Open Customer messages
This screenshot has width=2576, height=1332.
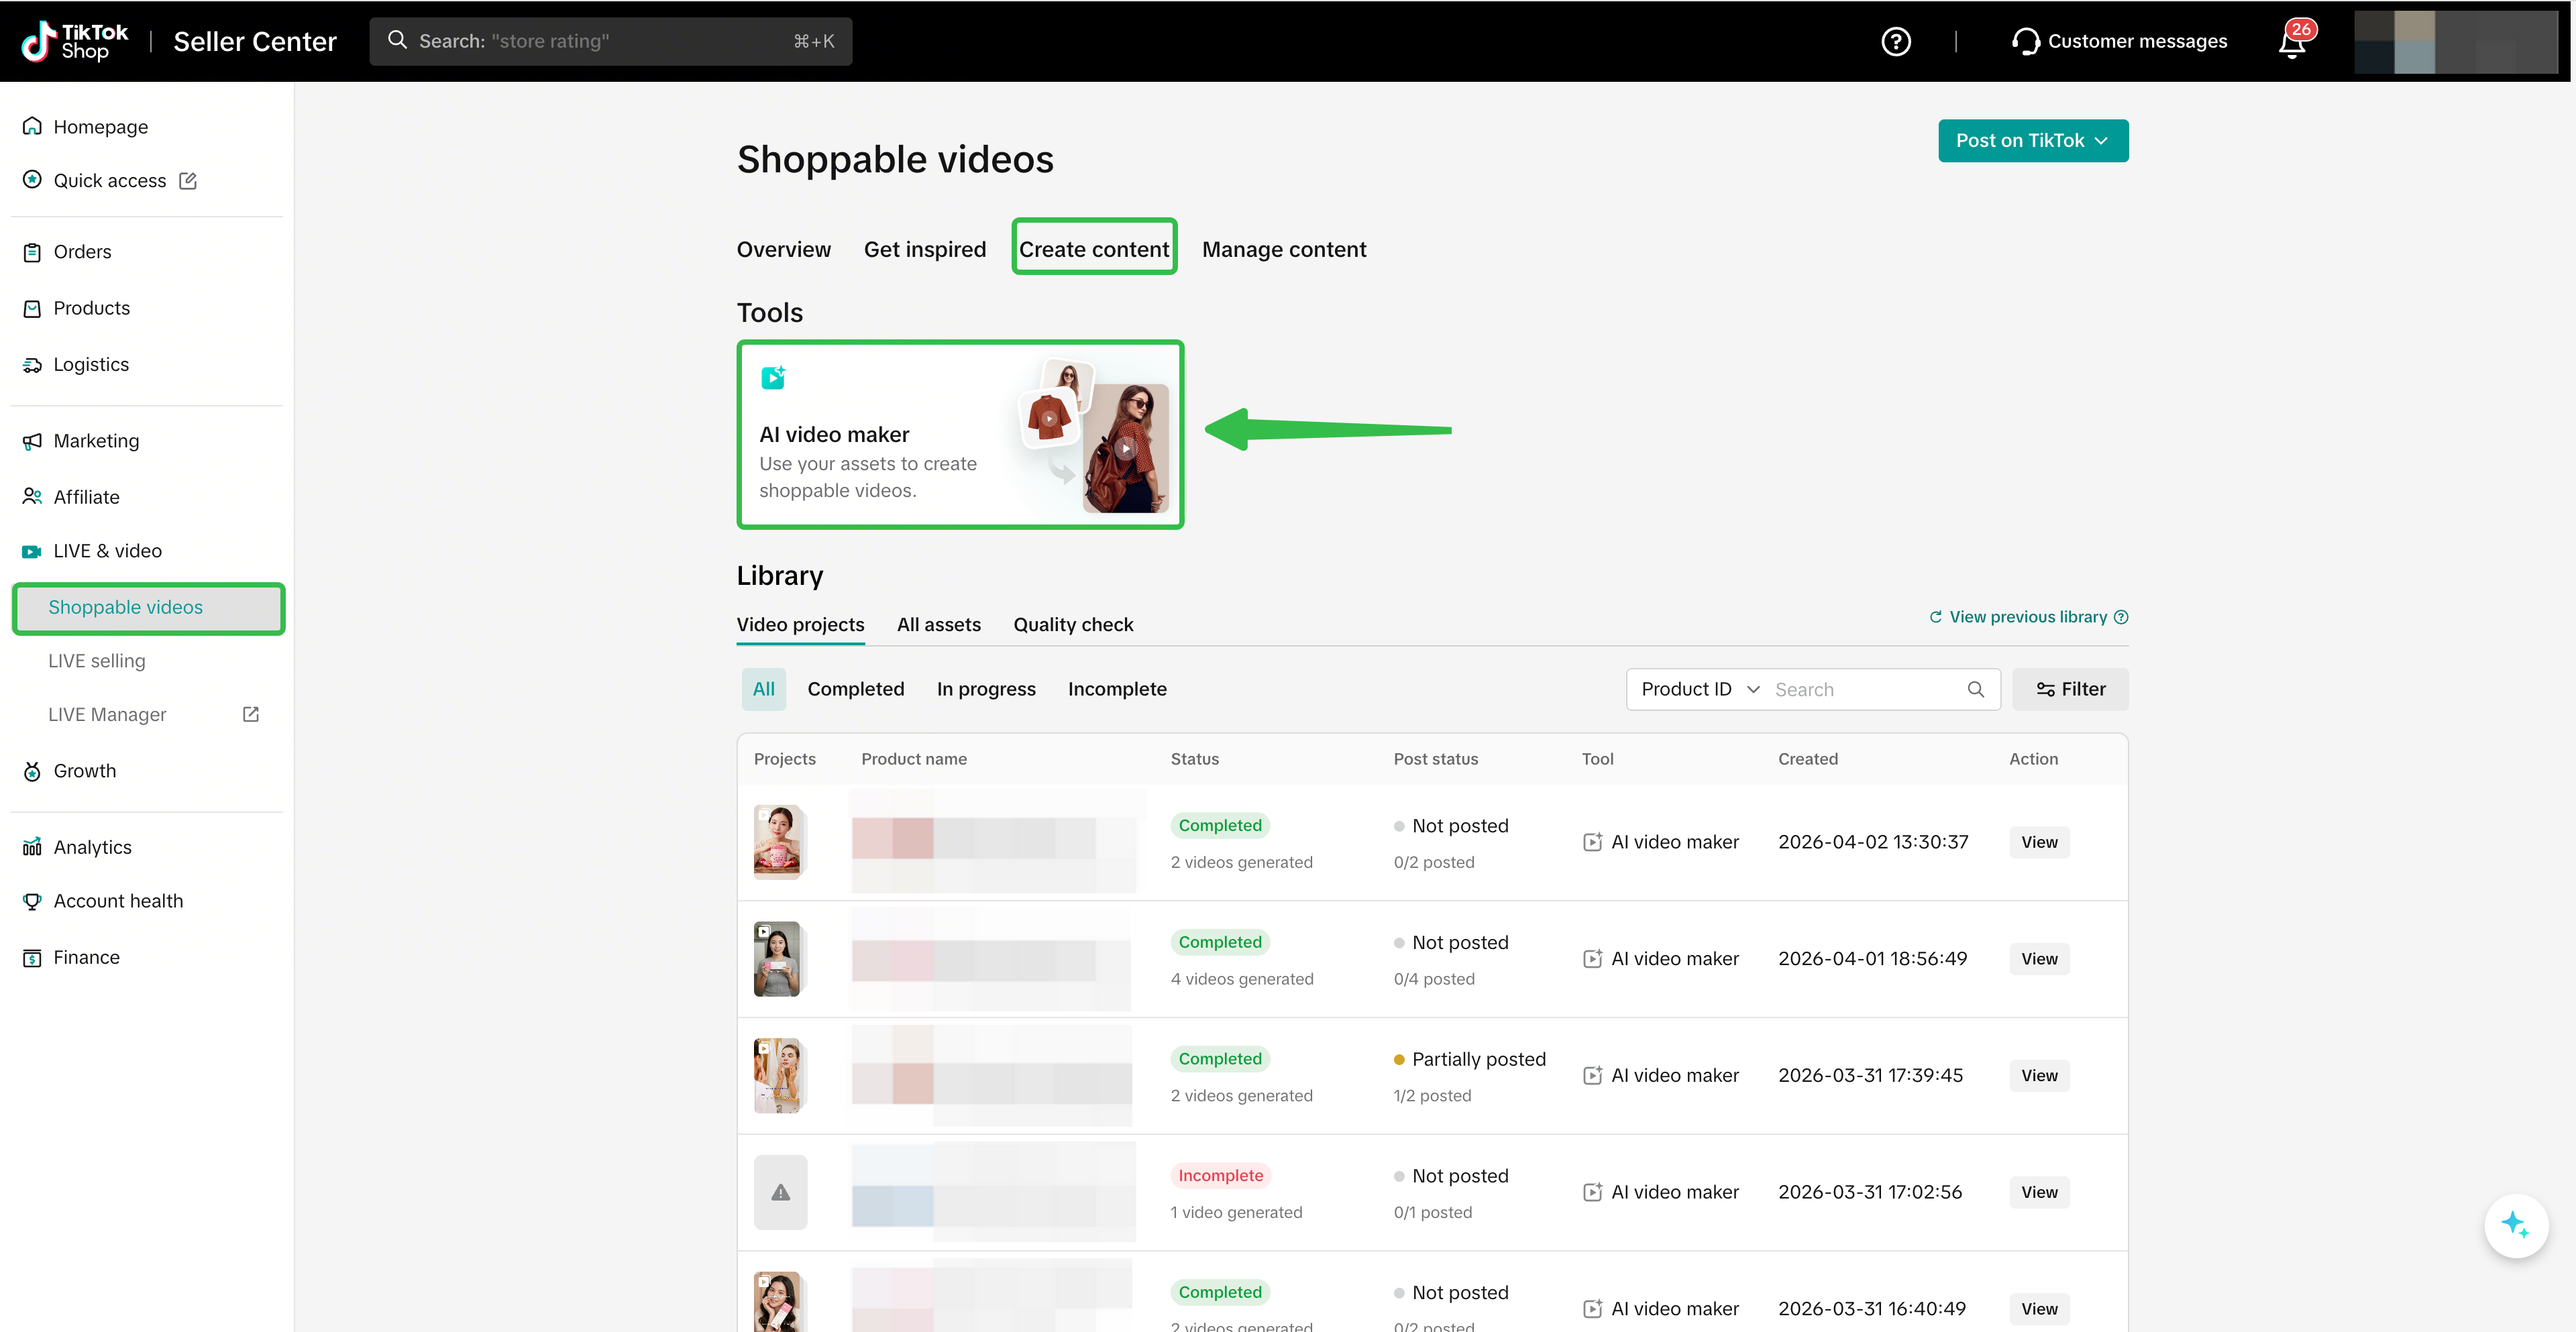click(2119, 41)
